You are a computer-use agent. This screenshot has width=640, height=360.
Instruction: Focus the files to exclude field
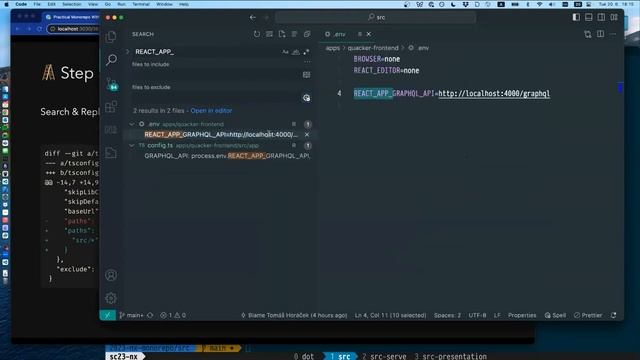(x=216, y=98)
